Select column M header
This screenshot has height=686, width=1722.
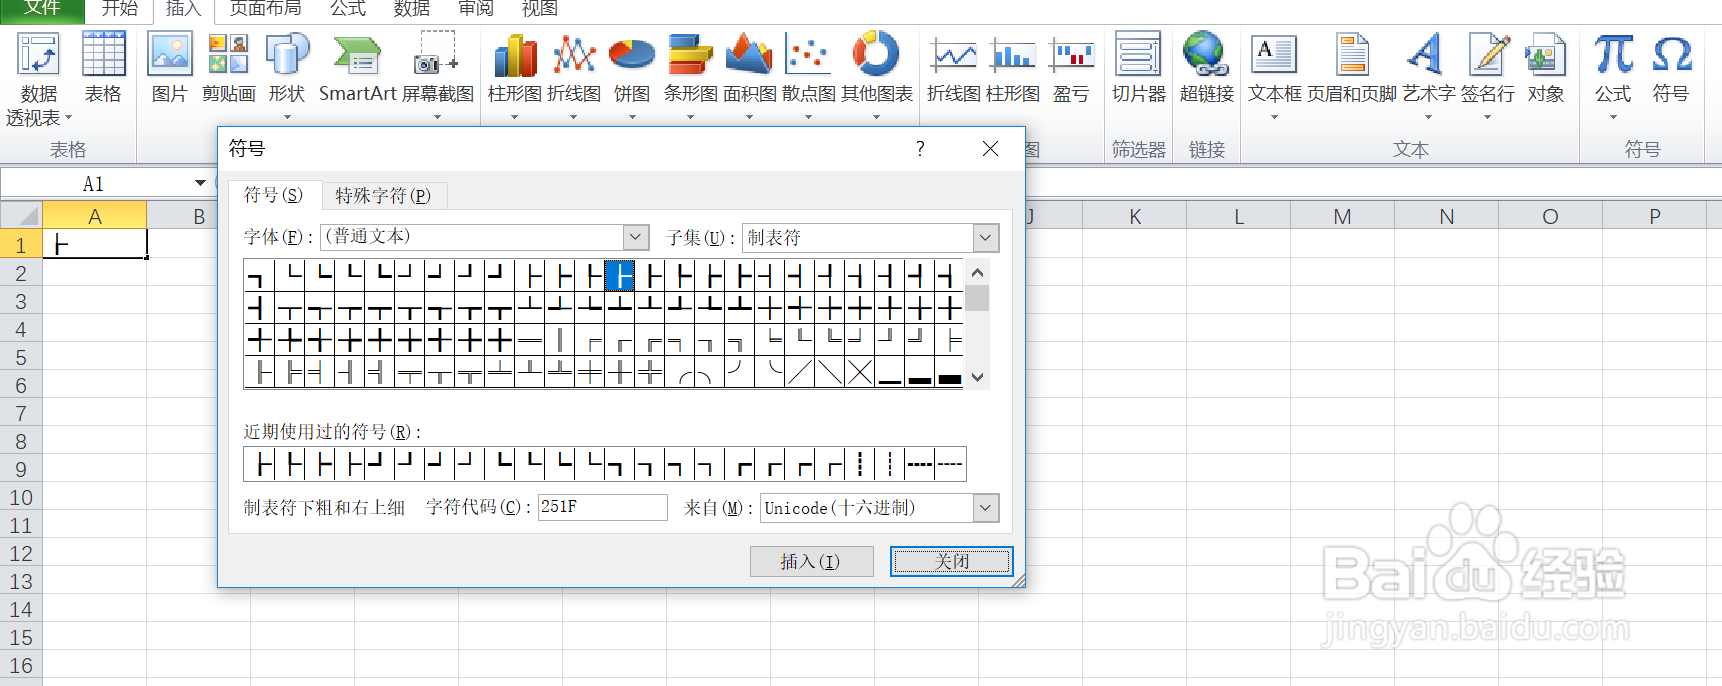[x=1342, y=216]
